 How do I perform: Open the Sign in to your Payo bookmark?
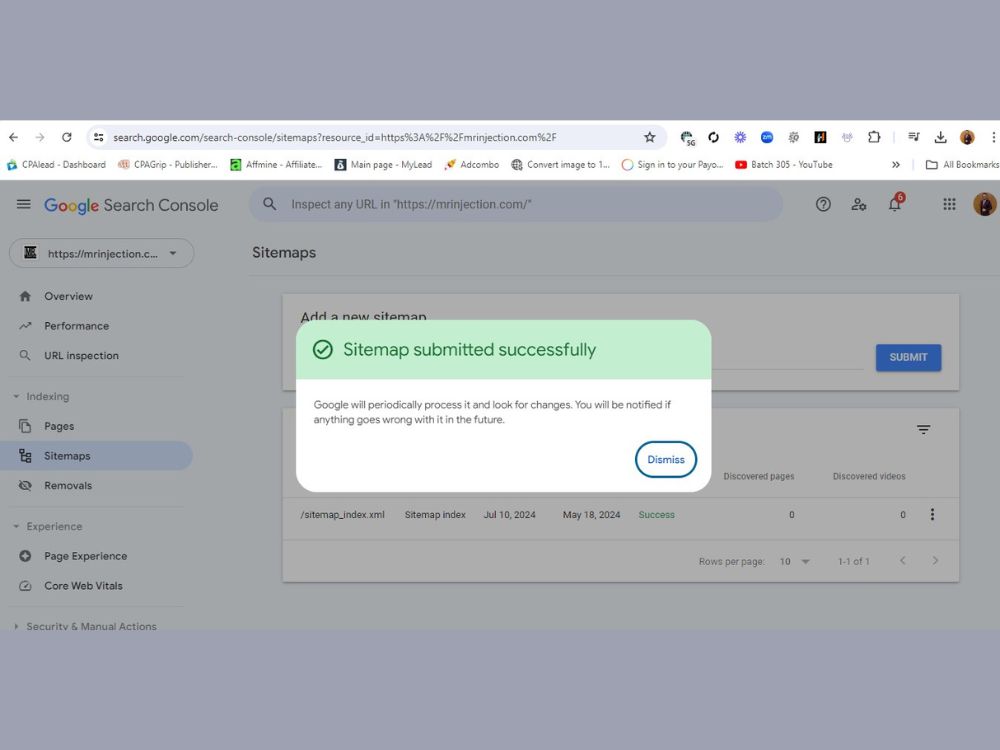(x=672, y=165)
